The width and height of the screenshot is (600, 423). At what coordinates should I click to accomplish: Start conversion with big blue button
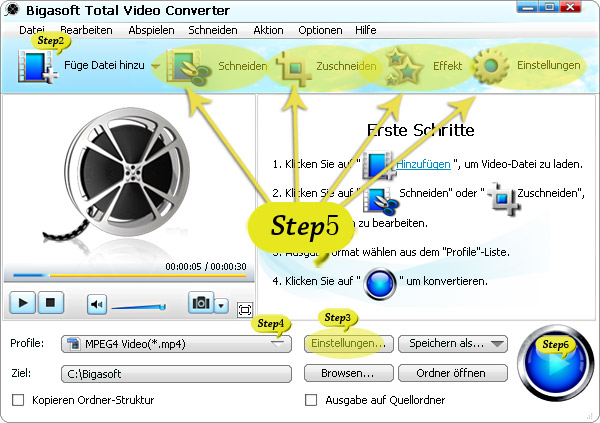(555, 363)
